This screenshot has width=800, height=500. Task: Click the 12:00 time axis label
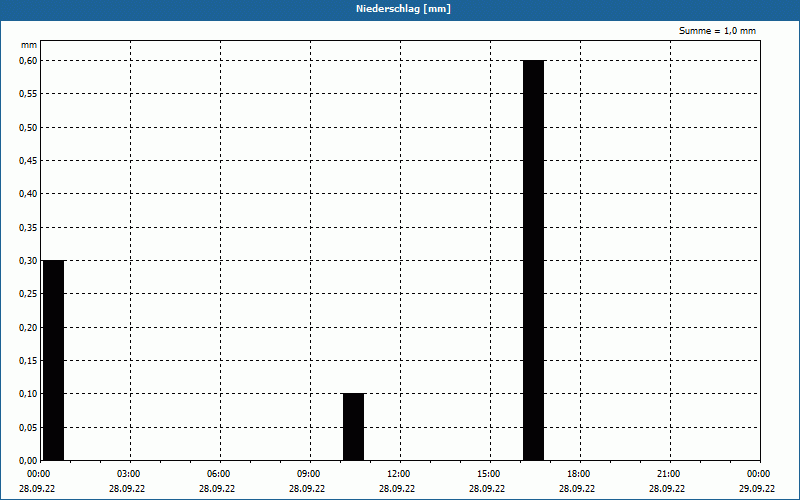point(398,474)
